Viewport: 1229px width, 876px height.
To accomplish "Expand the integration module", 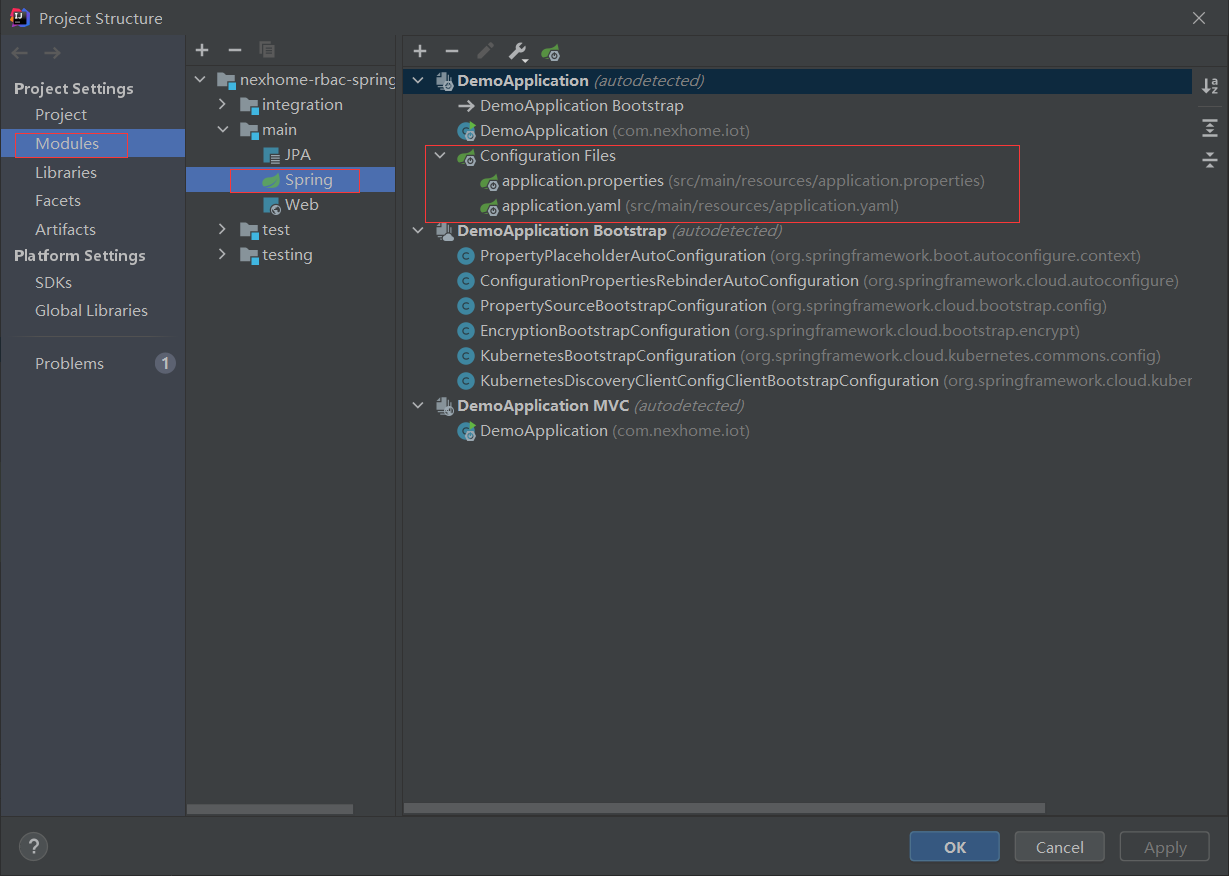I will [222, 105].
